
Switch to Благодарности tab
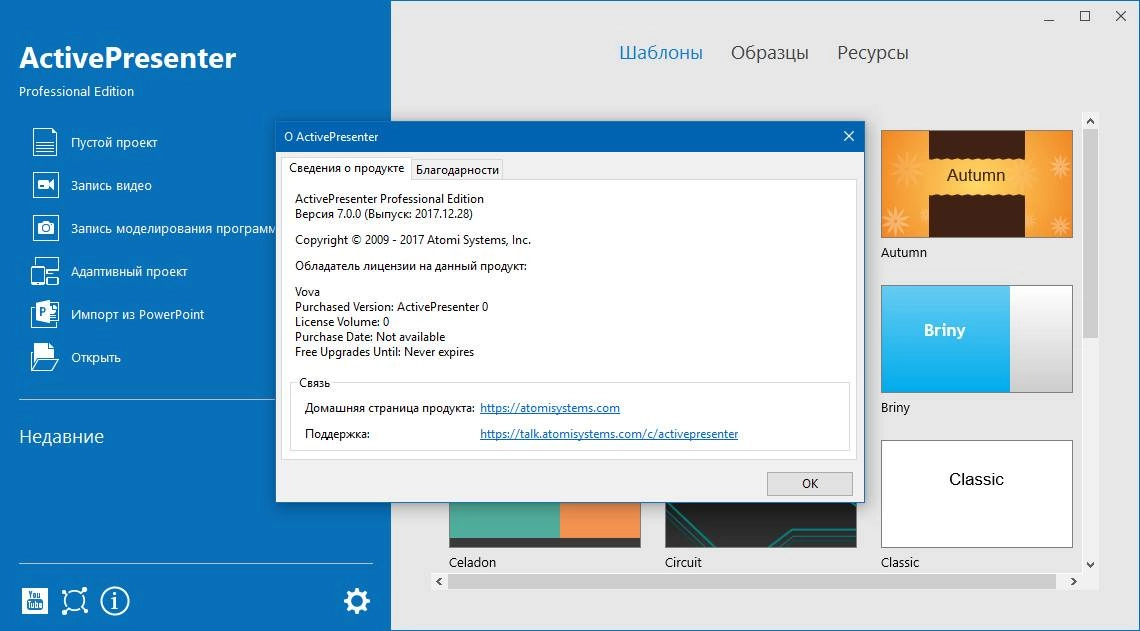pyautogui.click(x=457, y=169)
